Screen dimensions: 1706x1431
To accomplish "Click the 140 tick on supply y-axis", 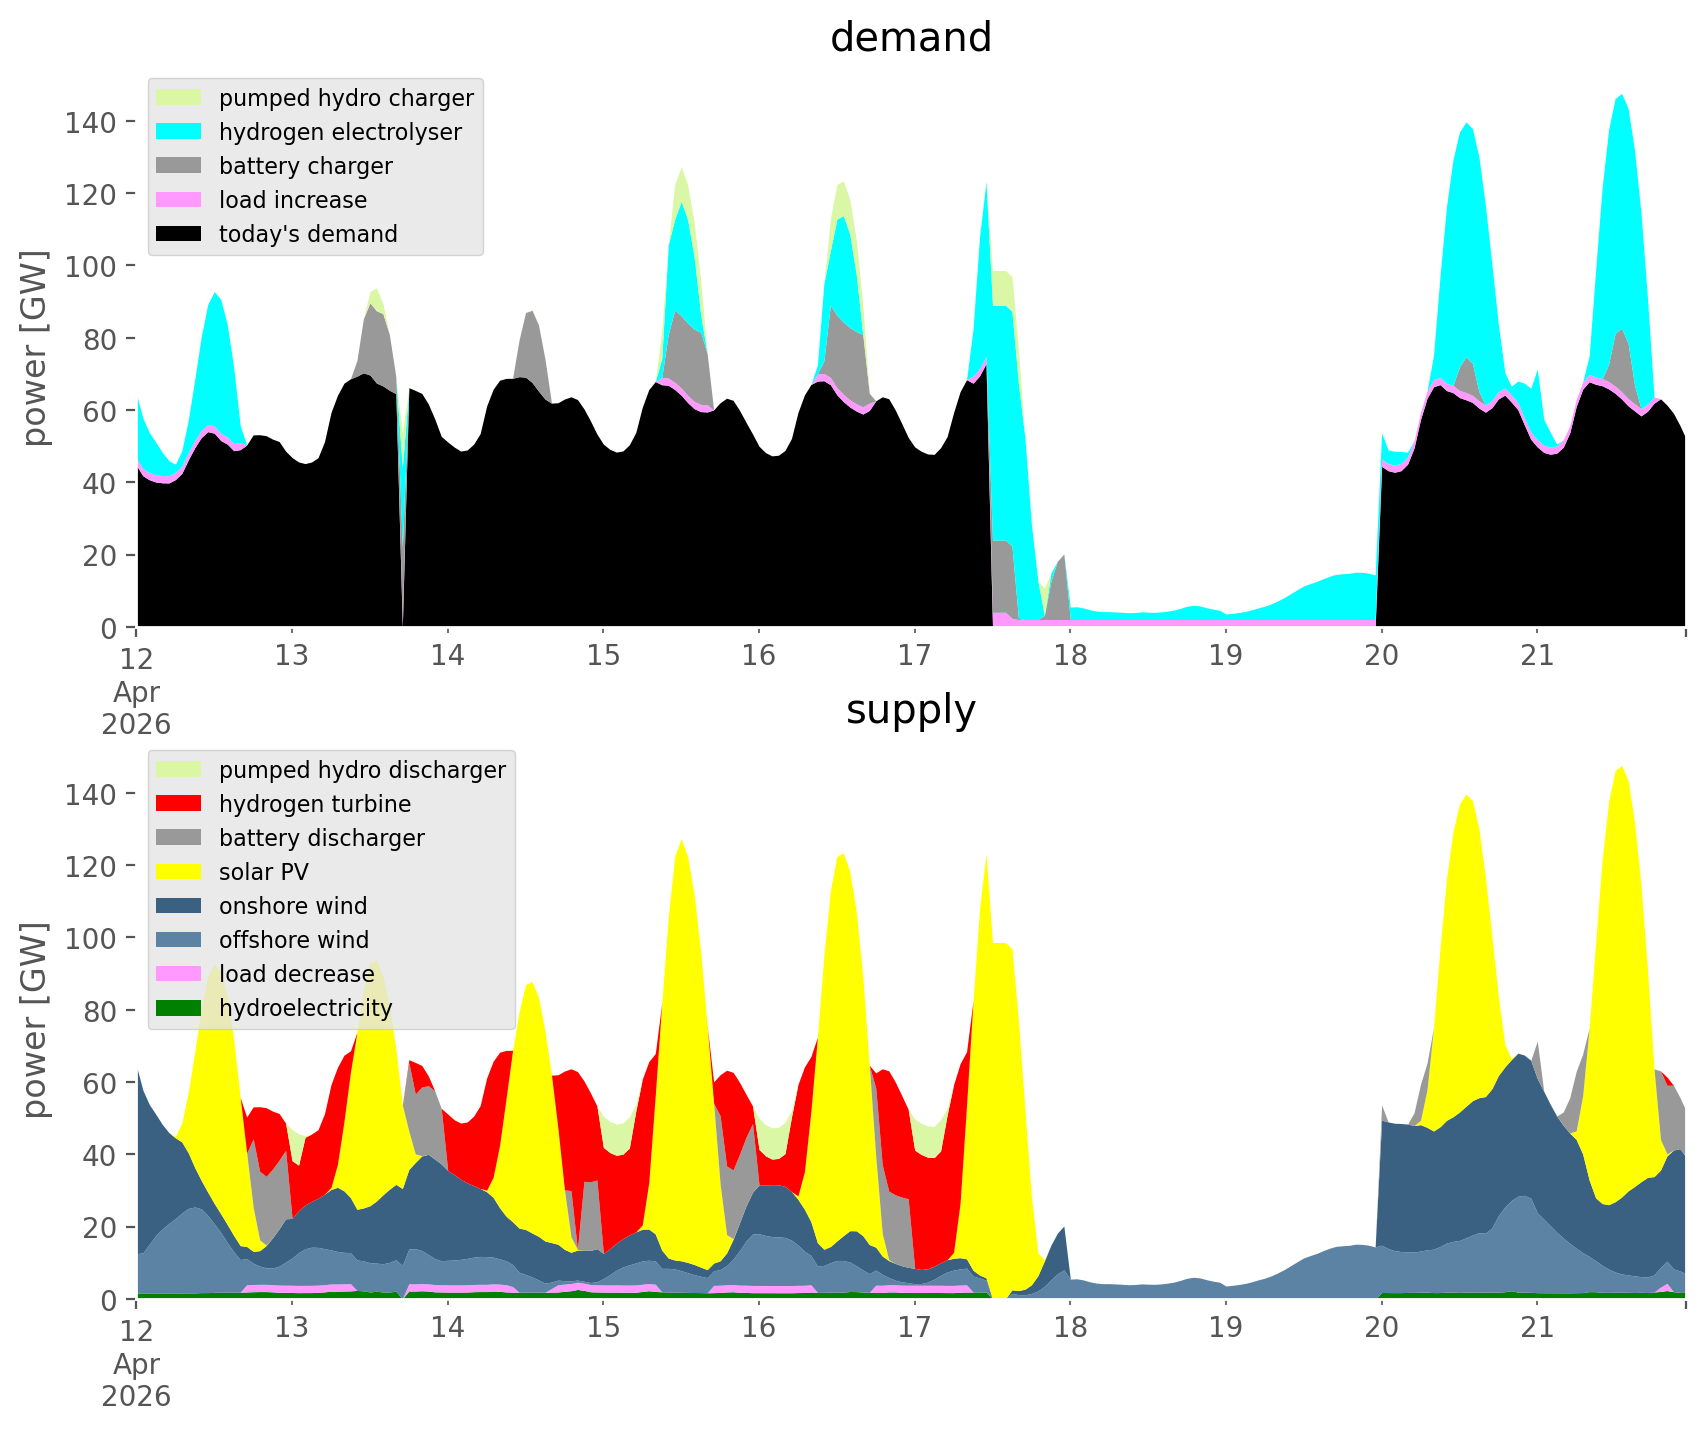I will 91,794.
